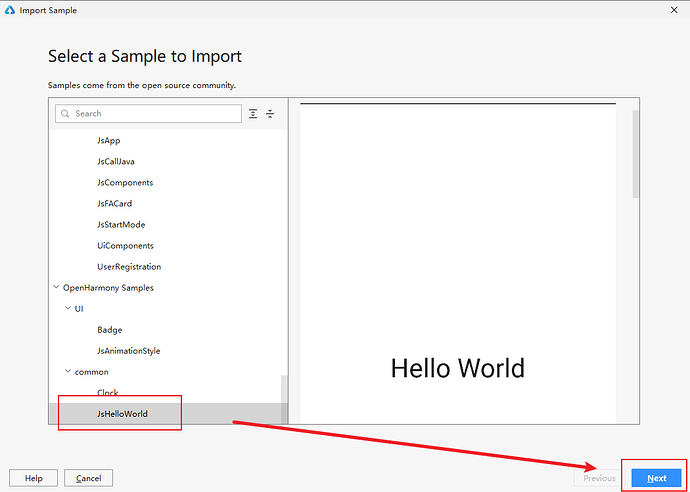This screenshot has width=690, height=492.
Task: Collapse the UI category node
Action: tap(68, 308)
